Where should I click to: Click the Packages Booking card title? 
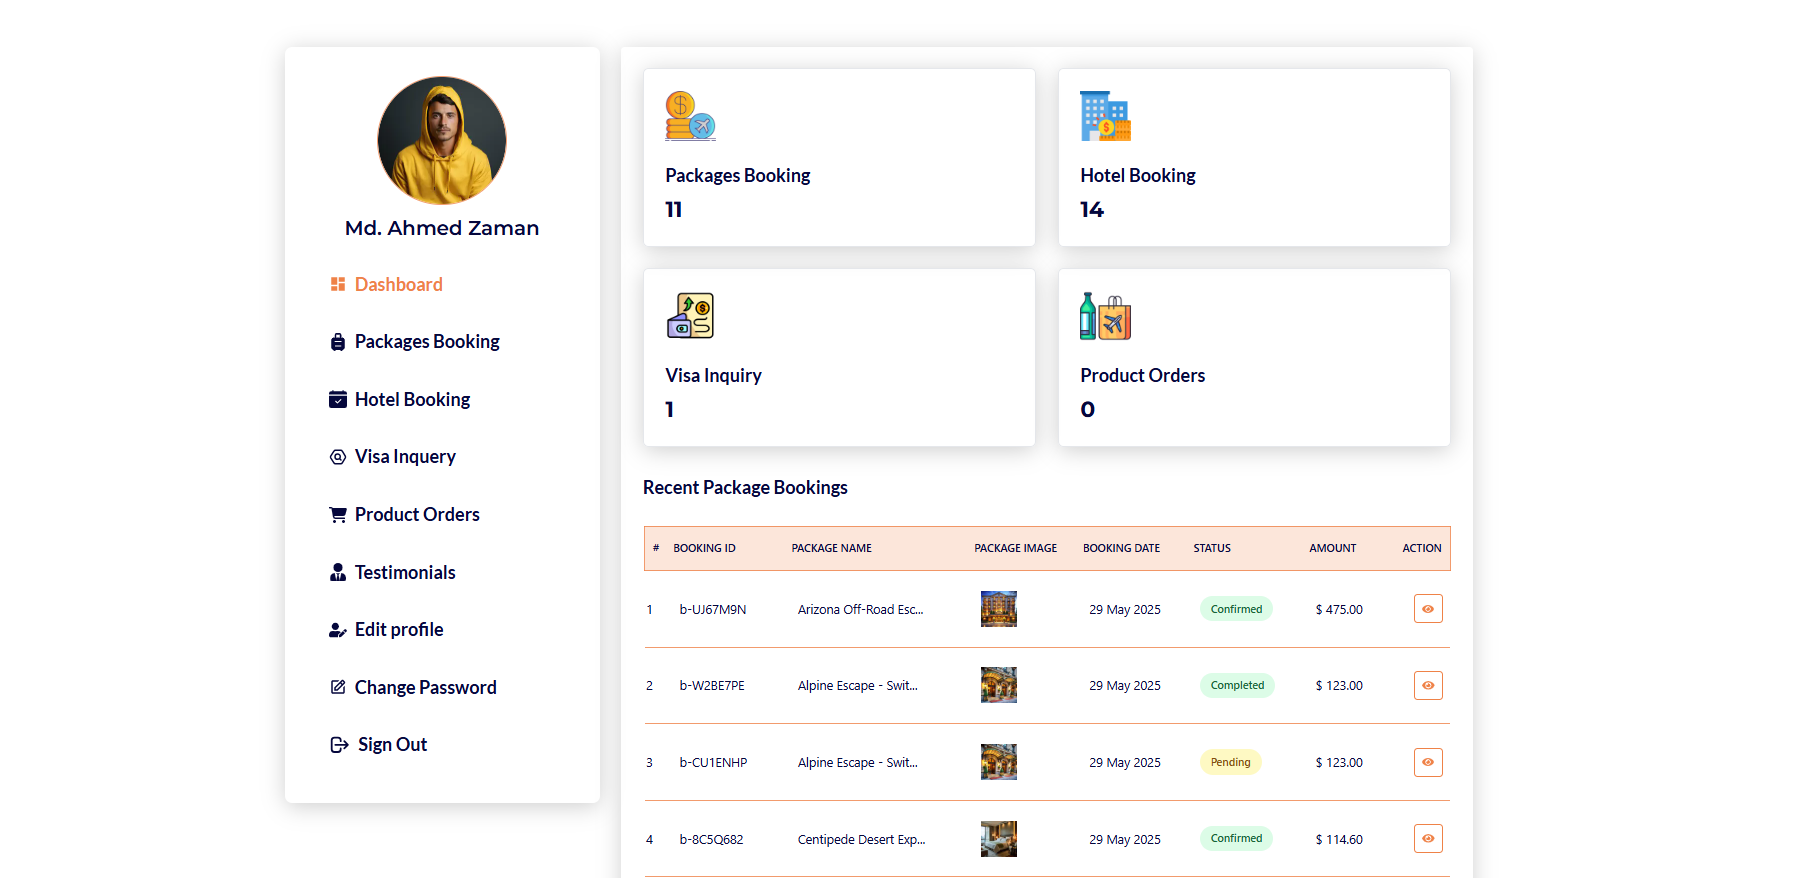738,175
